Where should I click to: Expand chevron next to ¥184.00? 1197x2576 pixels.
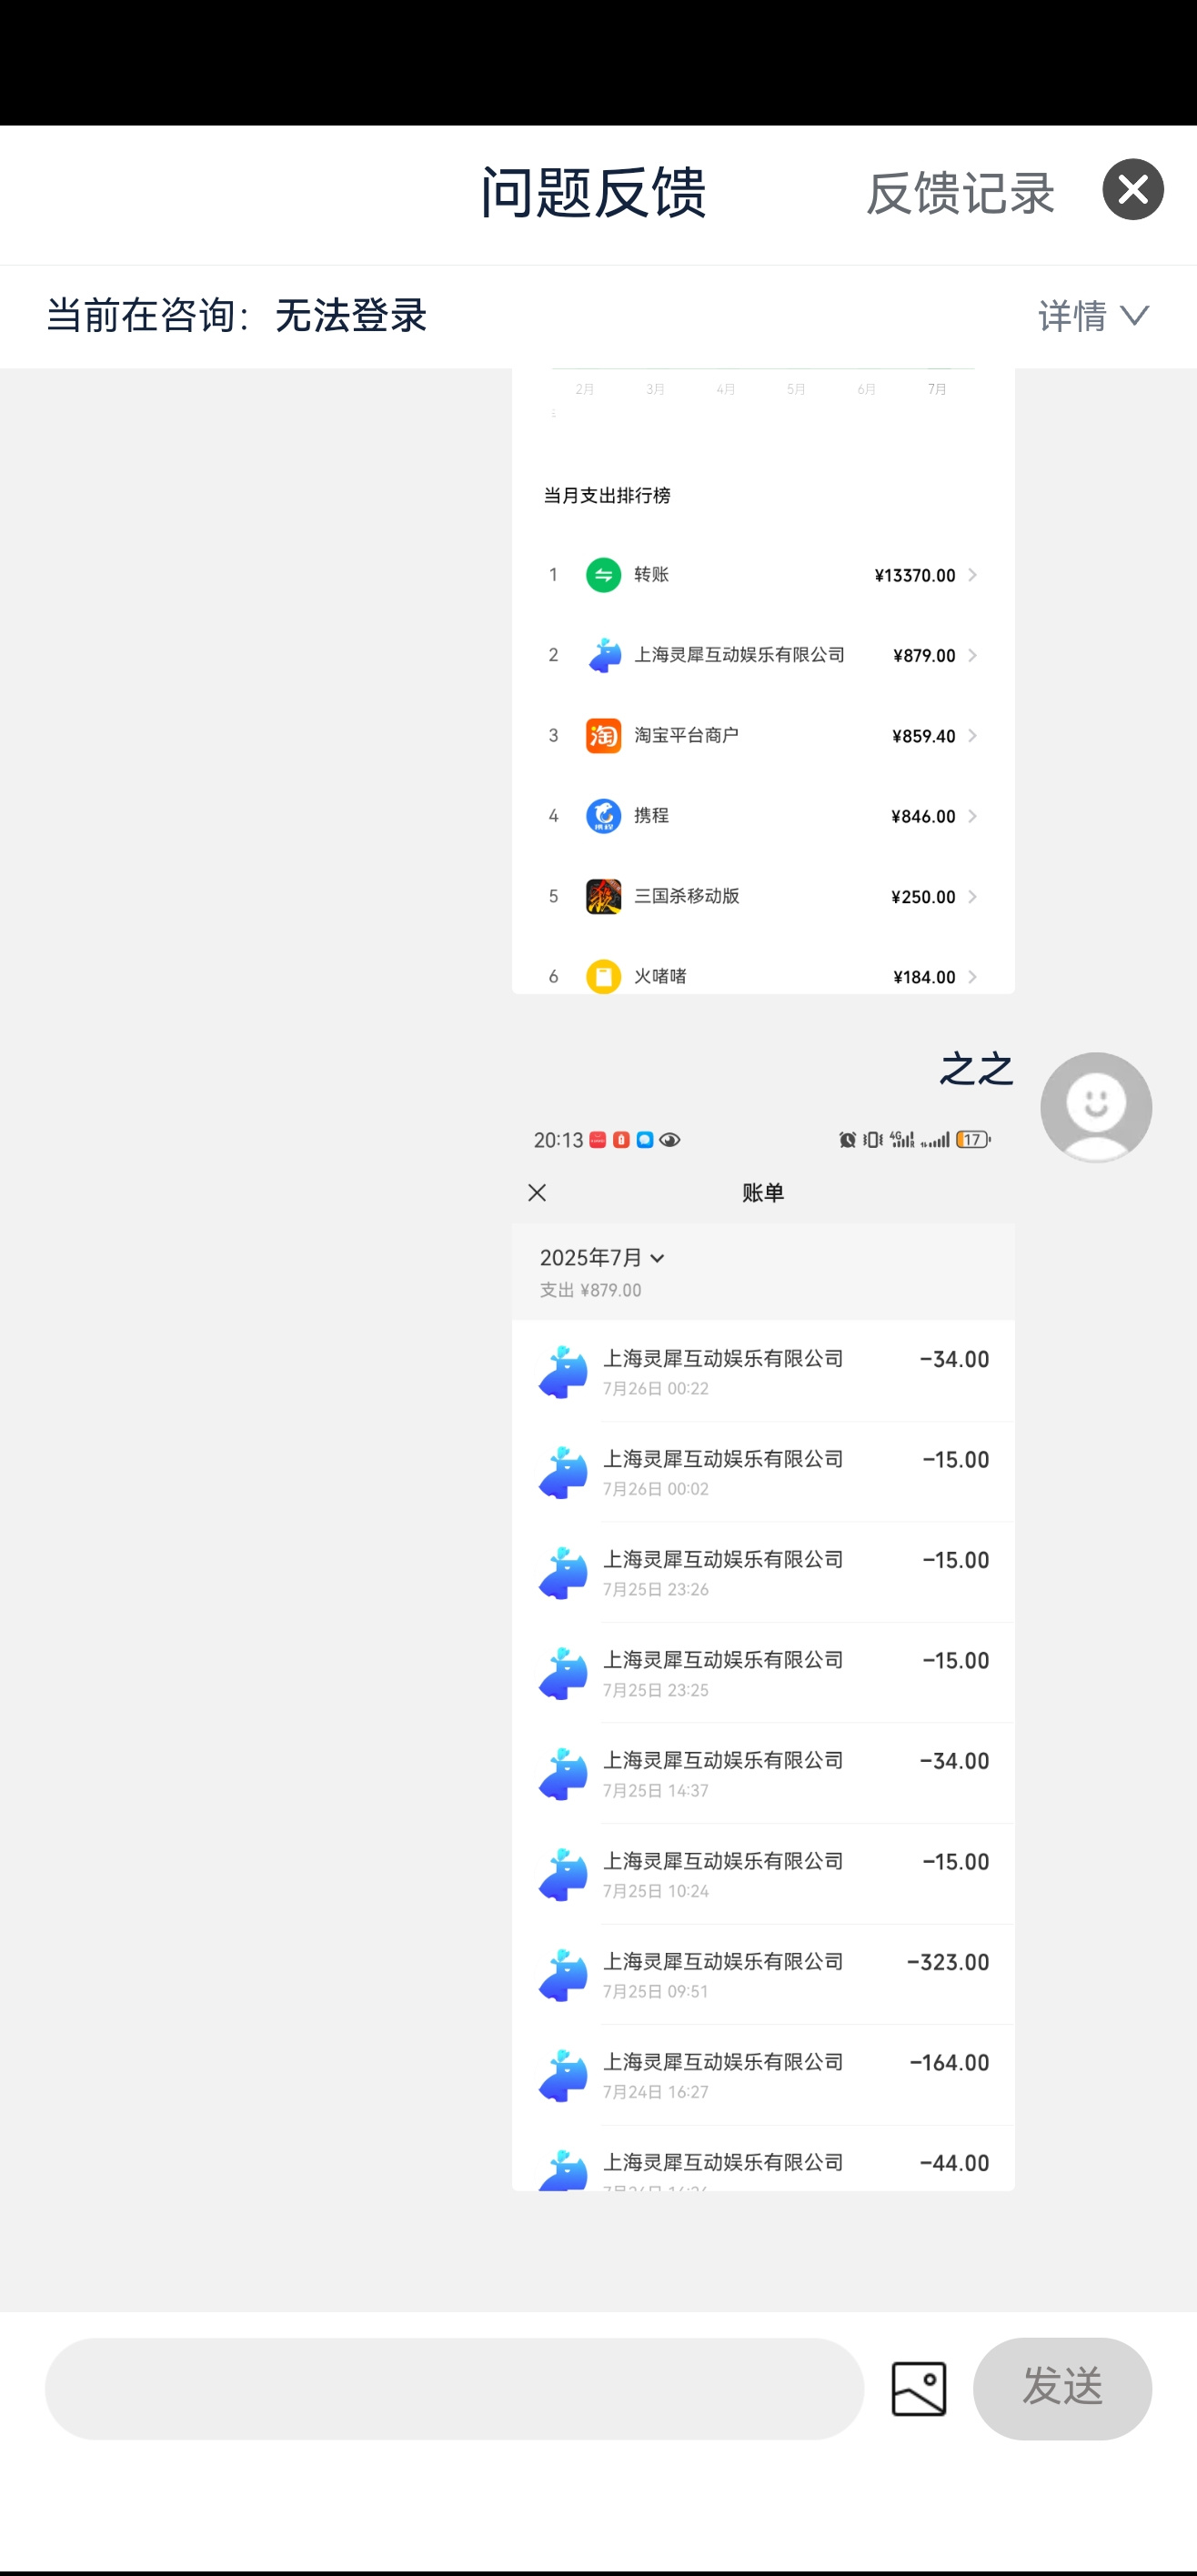click(972, 976)
